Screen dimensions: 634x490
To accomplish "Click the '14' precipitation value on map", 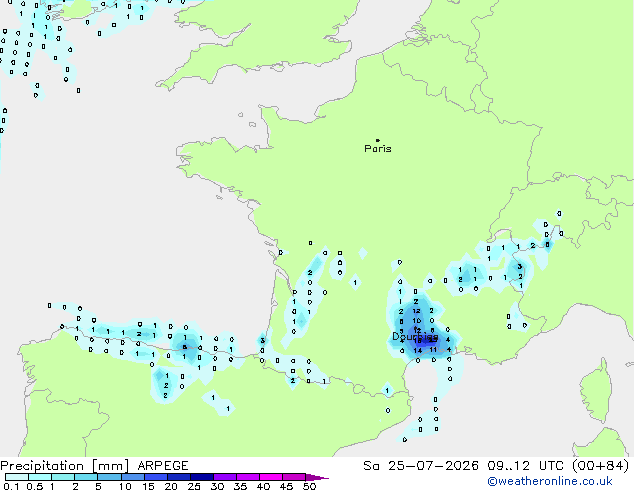I will [x=418, y=351].
